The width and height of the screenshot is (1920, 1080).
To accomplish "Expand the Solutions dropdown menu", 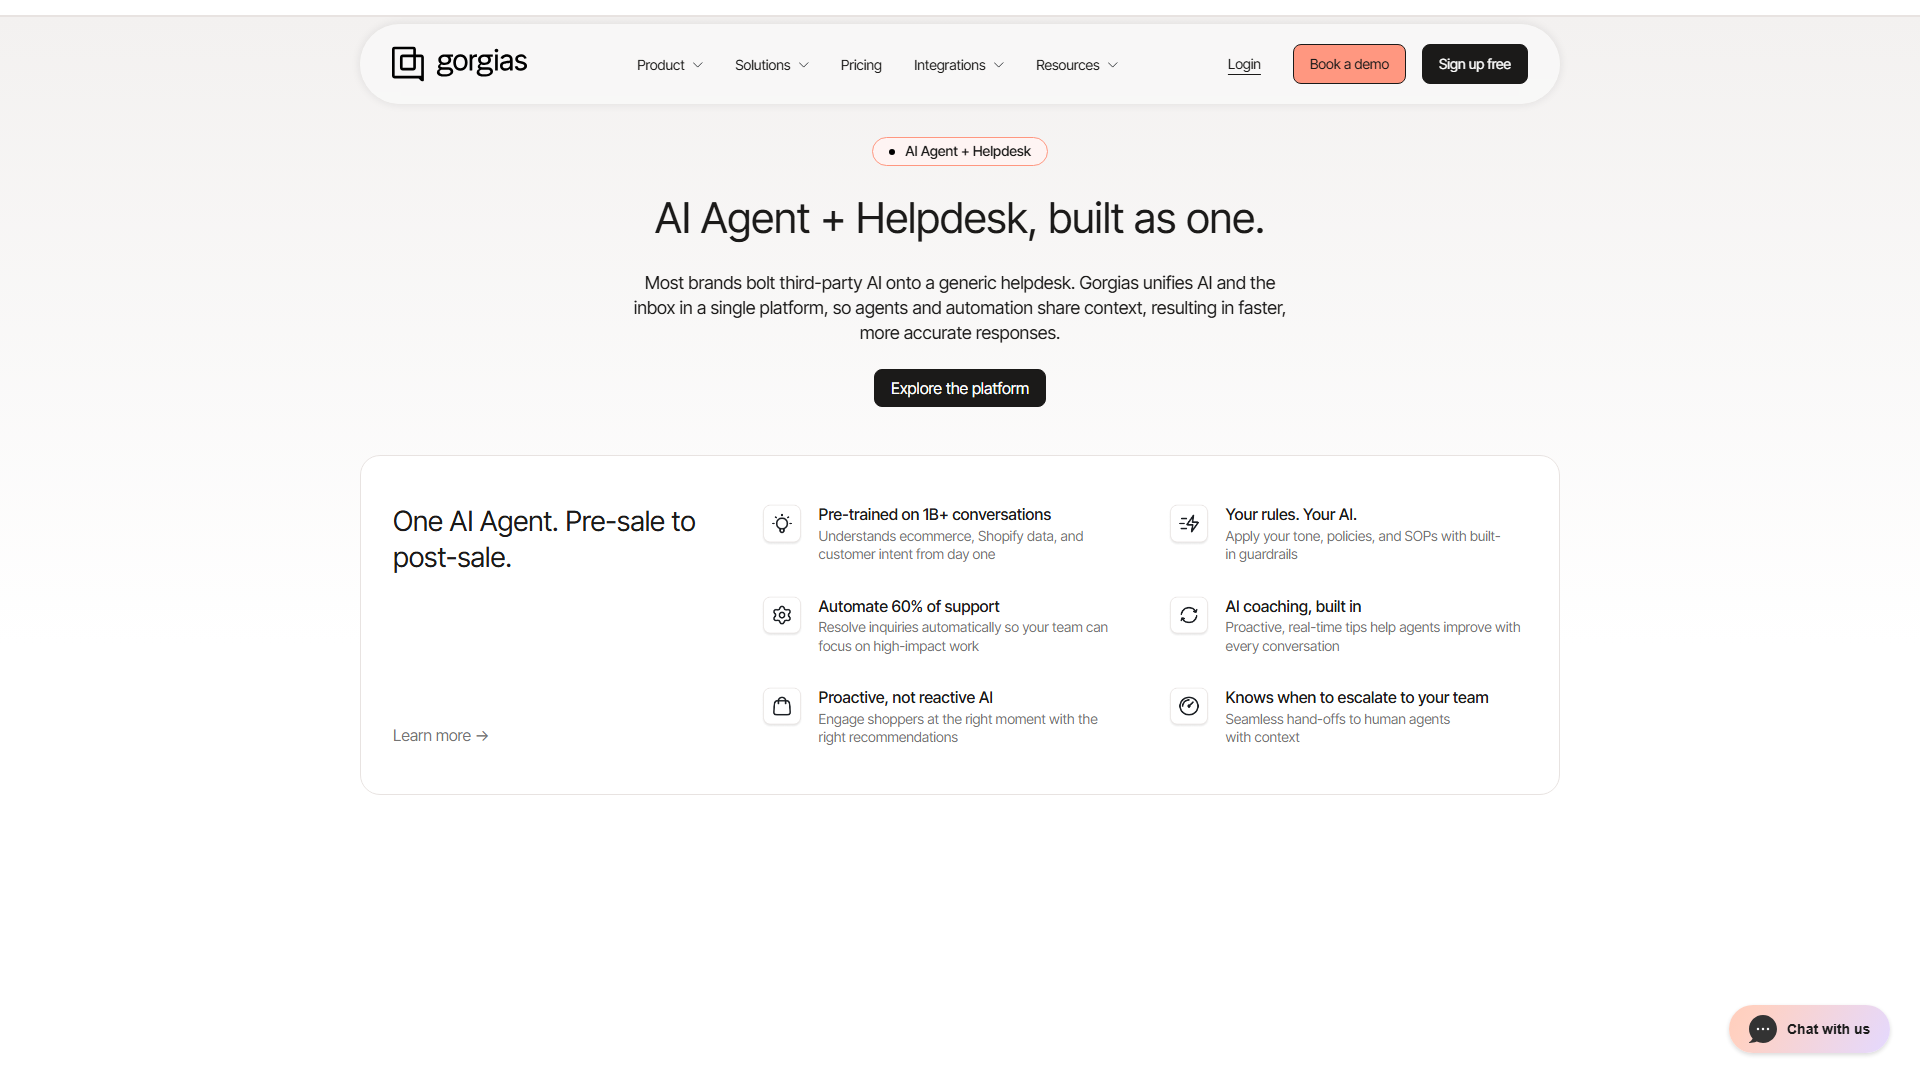I will pos(772,65).
